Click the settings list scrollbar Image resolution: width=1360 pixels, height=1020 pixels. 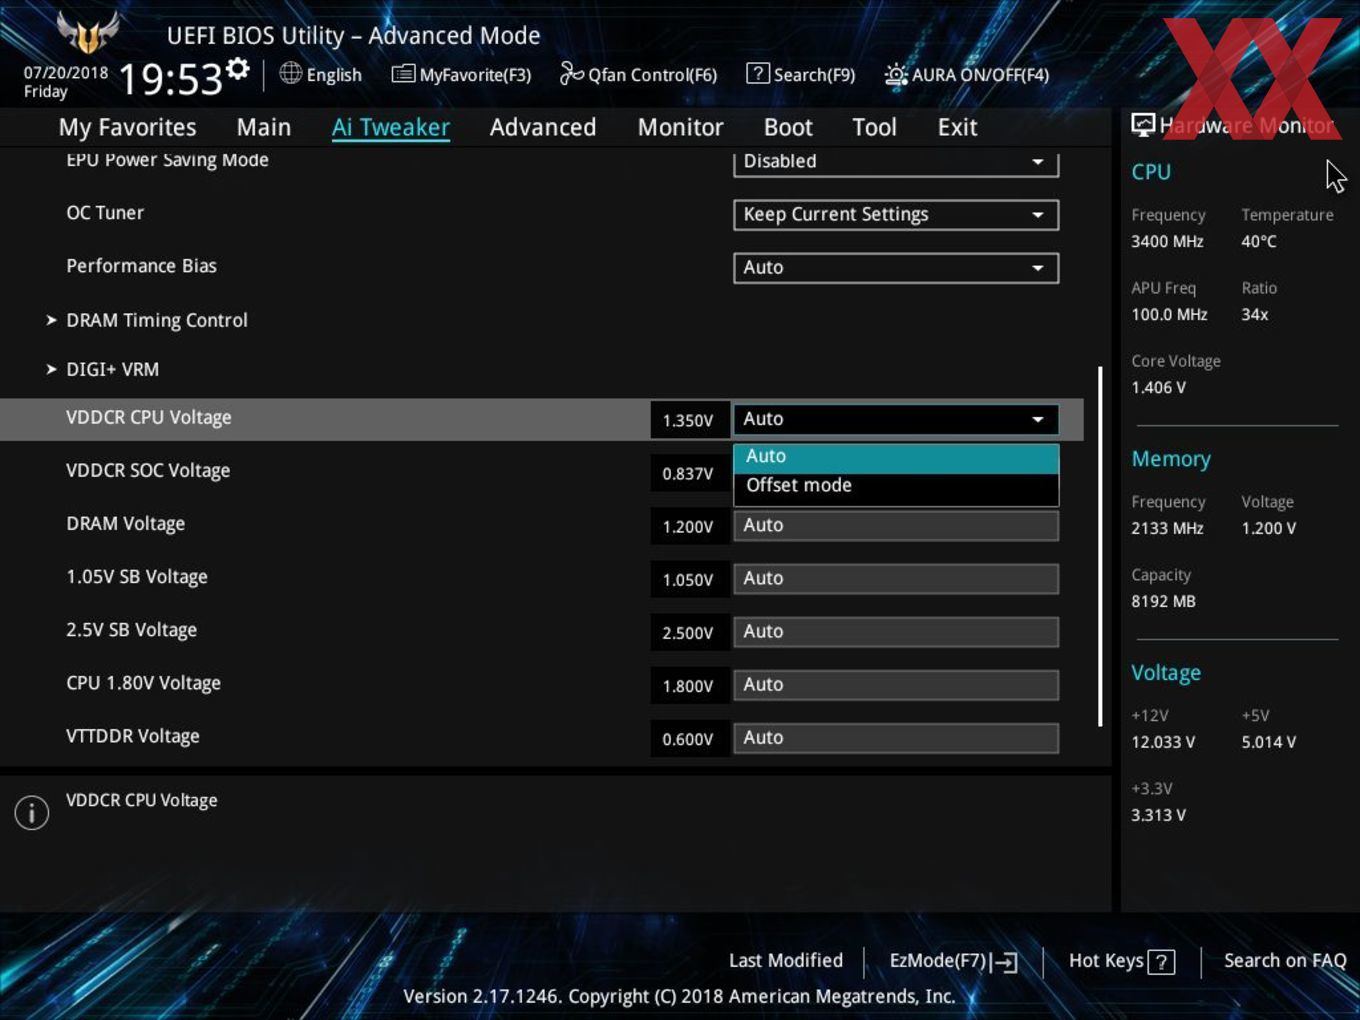click(1100, 546)
